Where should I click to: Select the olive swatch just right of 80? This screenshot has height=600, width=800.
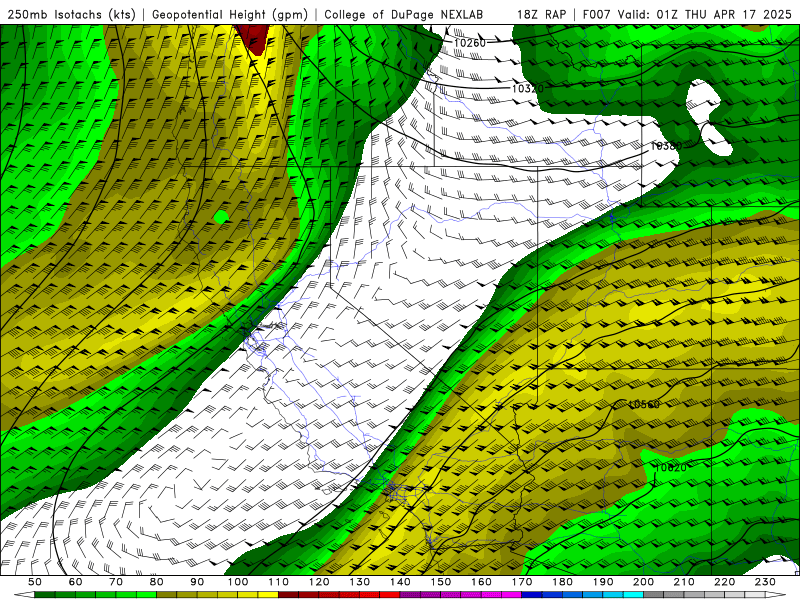point(167,595)
